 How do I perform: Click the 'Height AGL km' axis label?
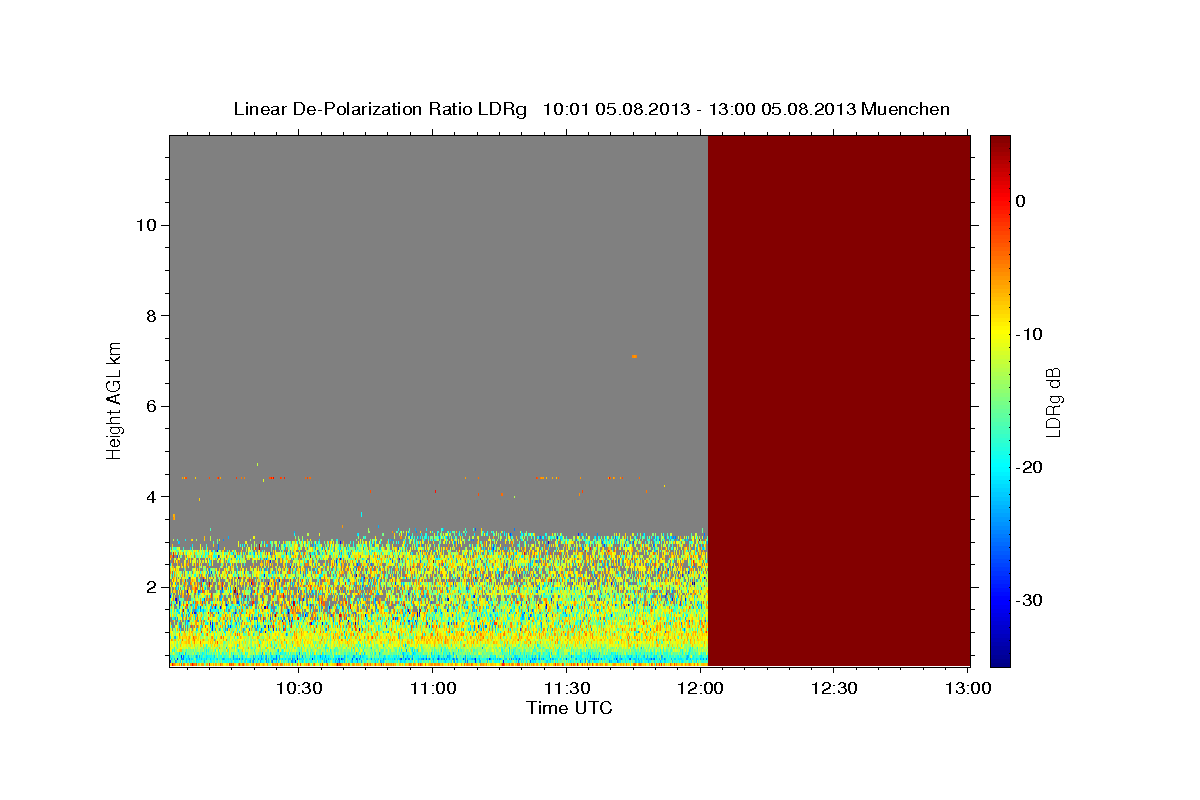click(x=114, y=400)
